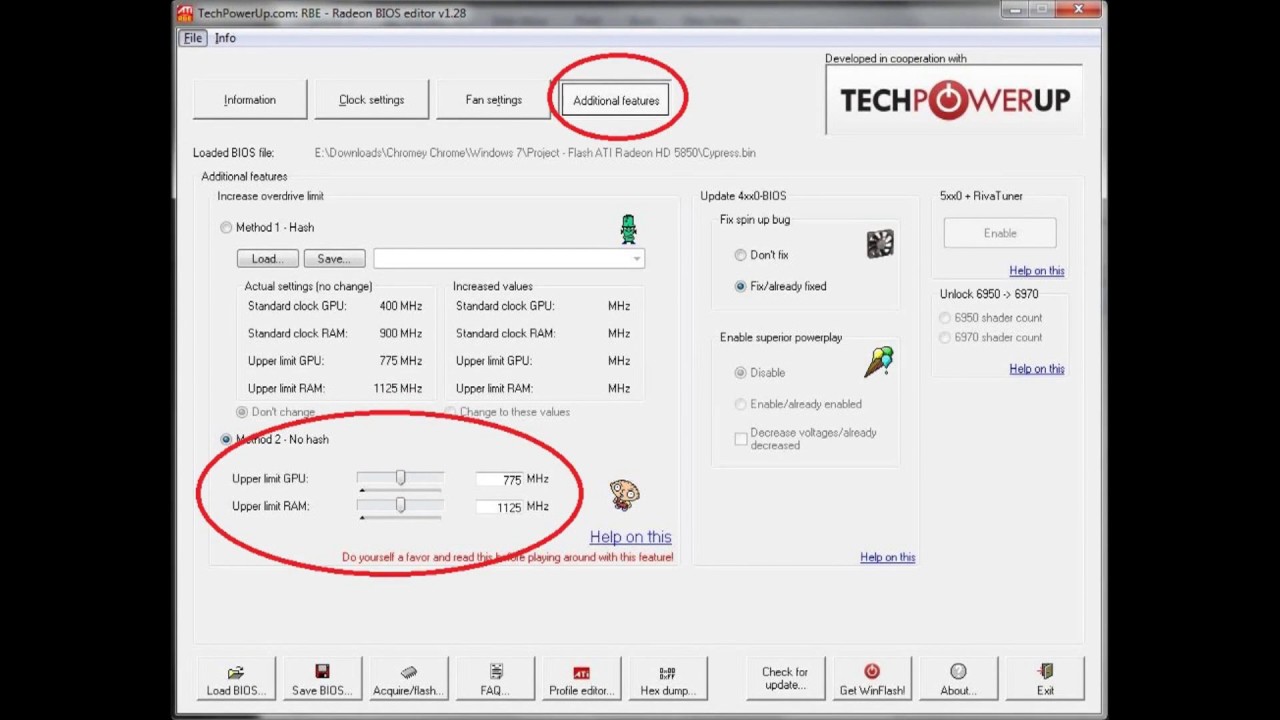Click the Load... hash button

pos(267,259)
